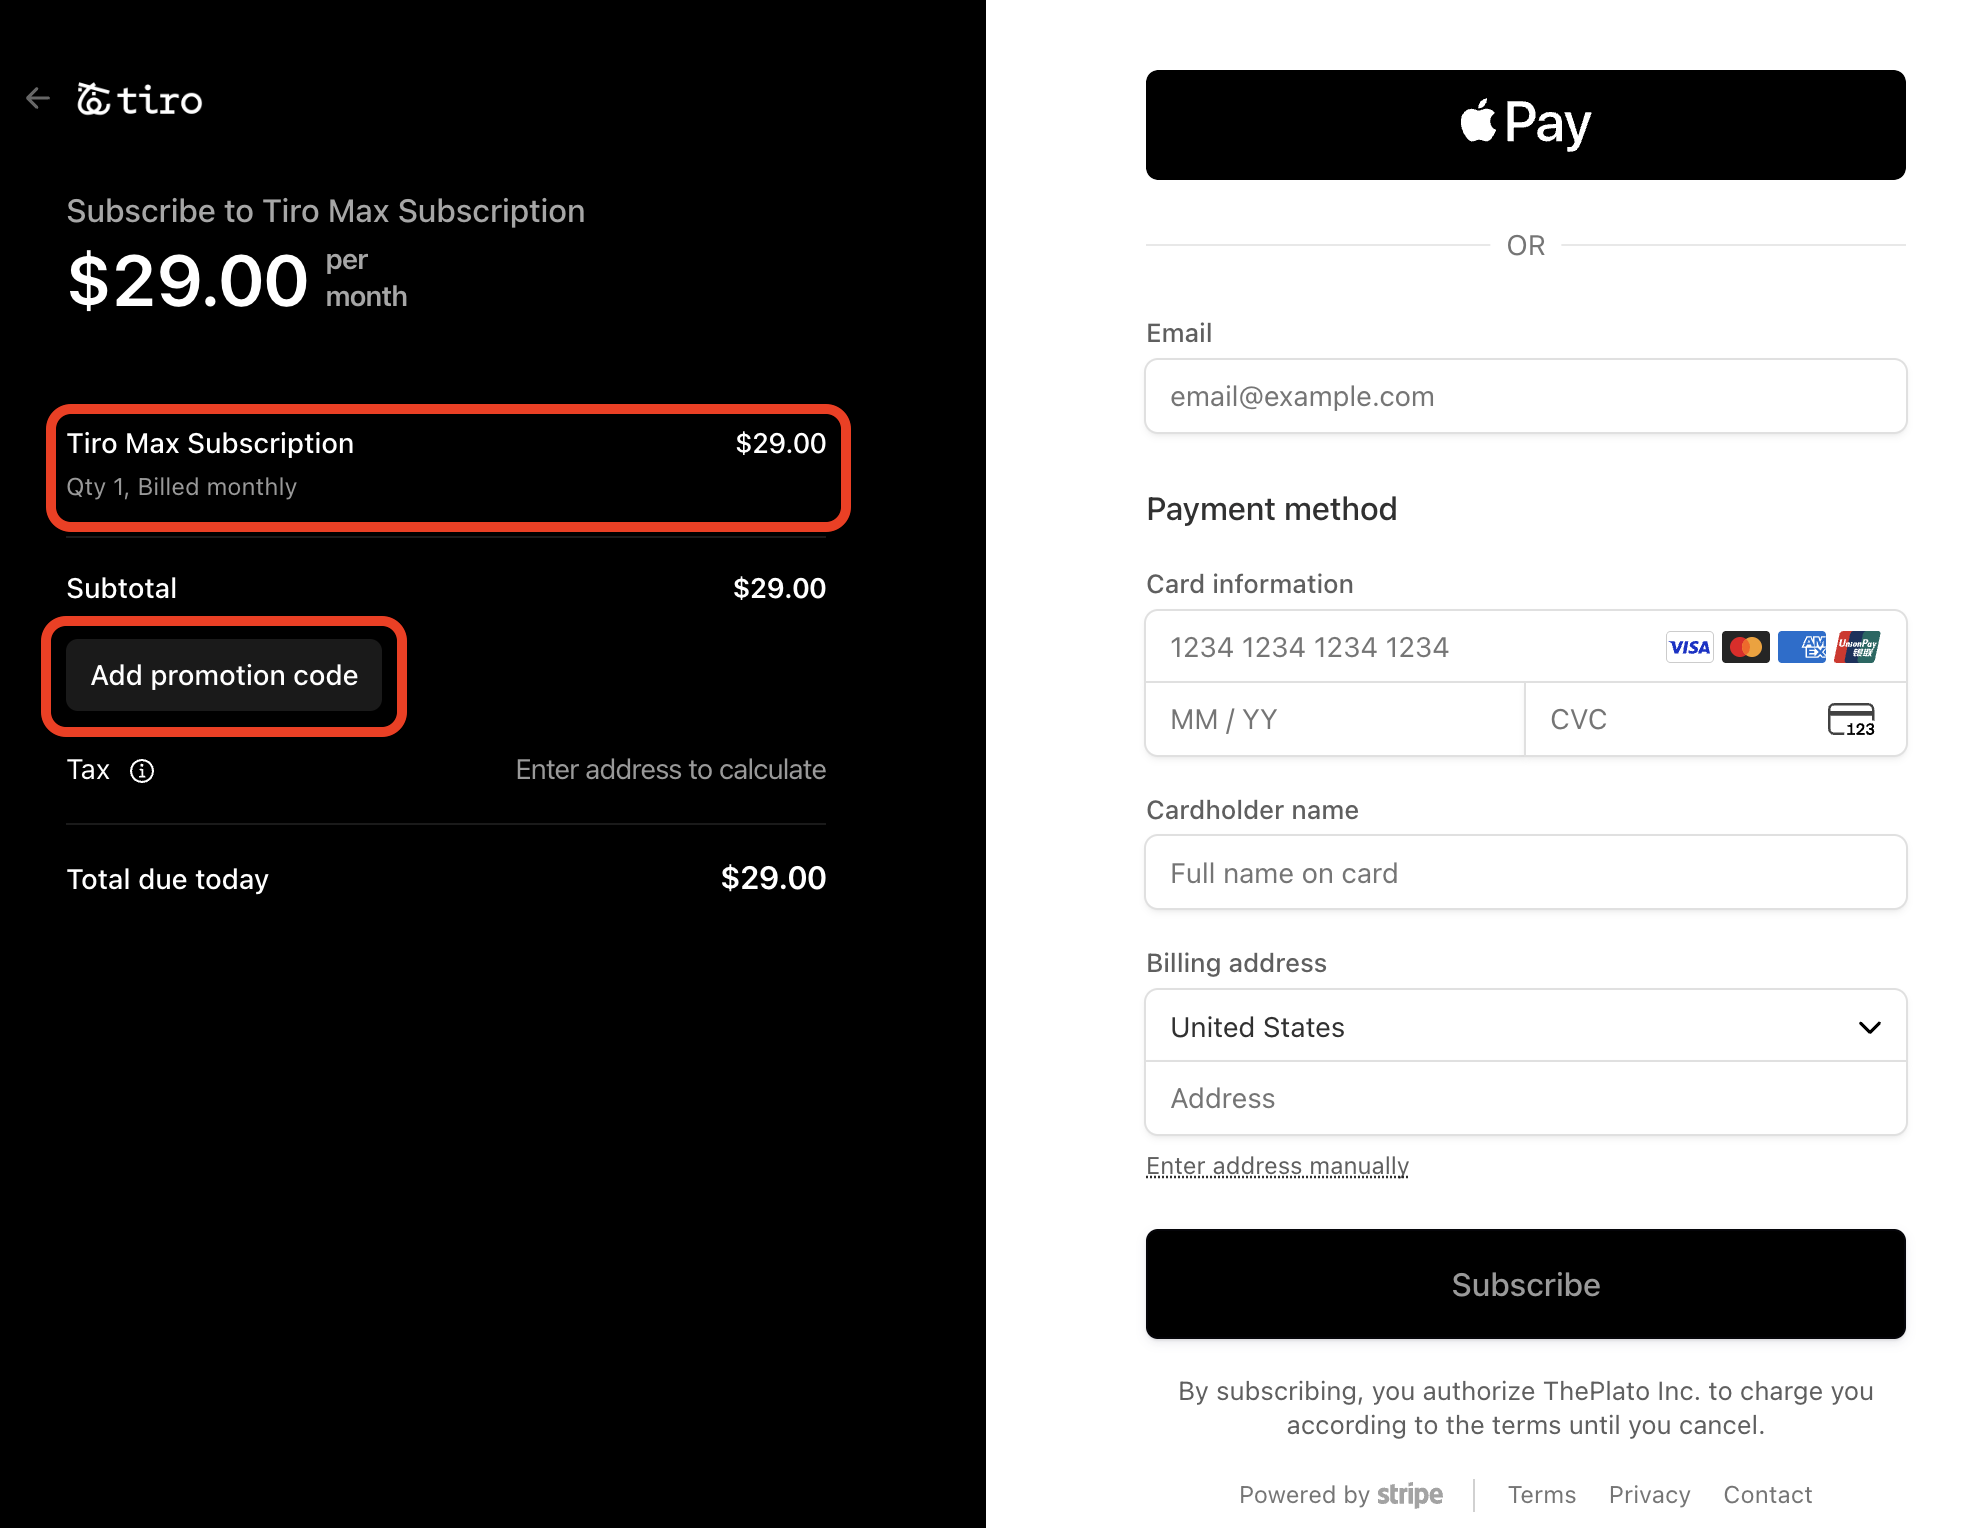The width and height of the screenshot is (1976, 1528).
Task: Click the UnionPay card icon
Action: [x=1858, y=647]
